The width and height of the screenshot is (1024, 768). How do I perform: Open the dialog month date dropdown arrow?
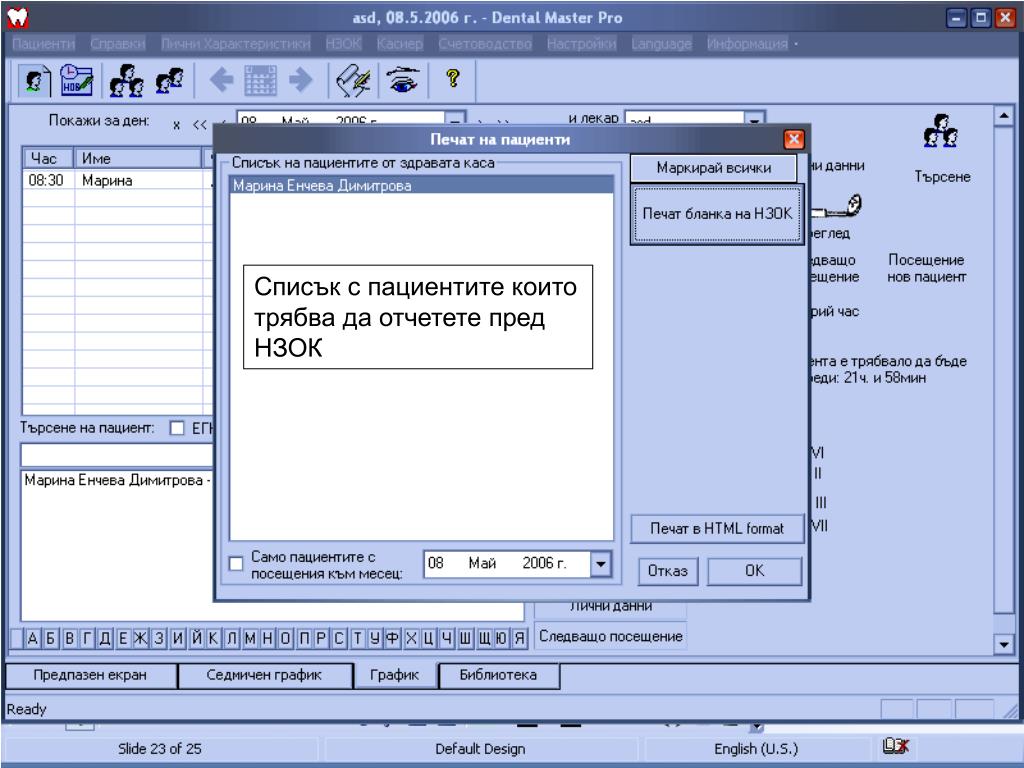pos(600,564)
